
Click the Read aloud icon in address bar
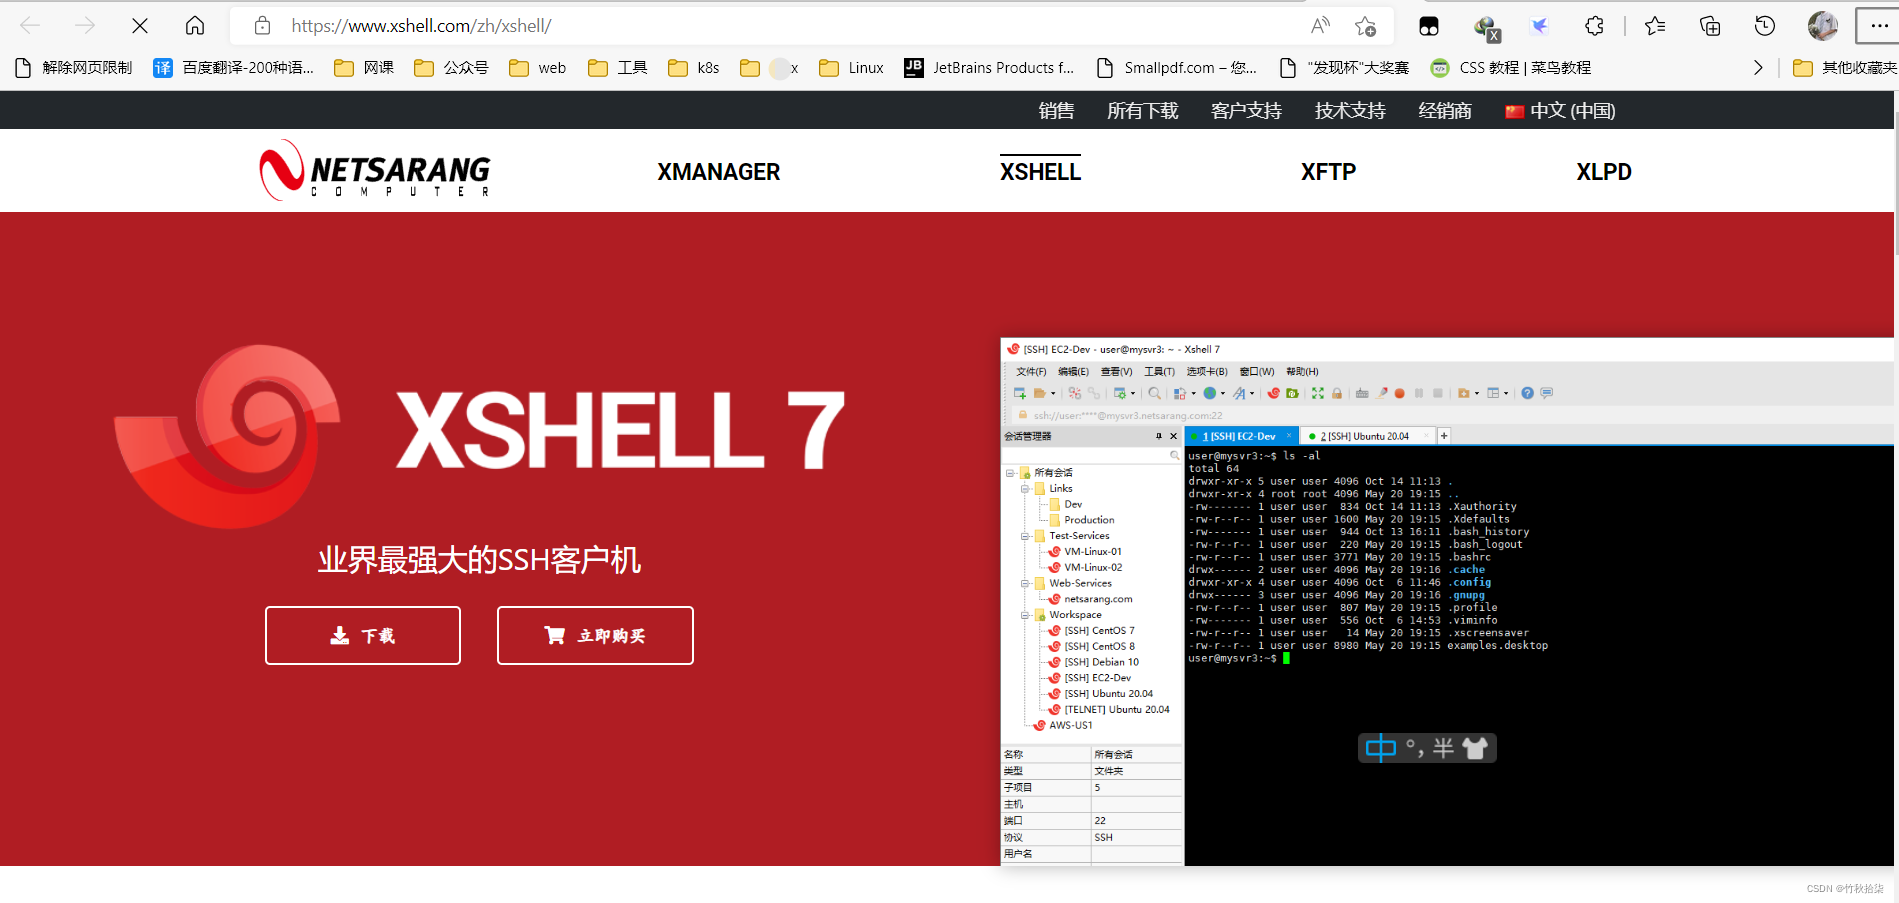[1320, 26]
